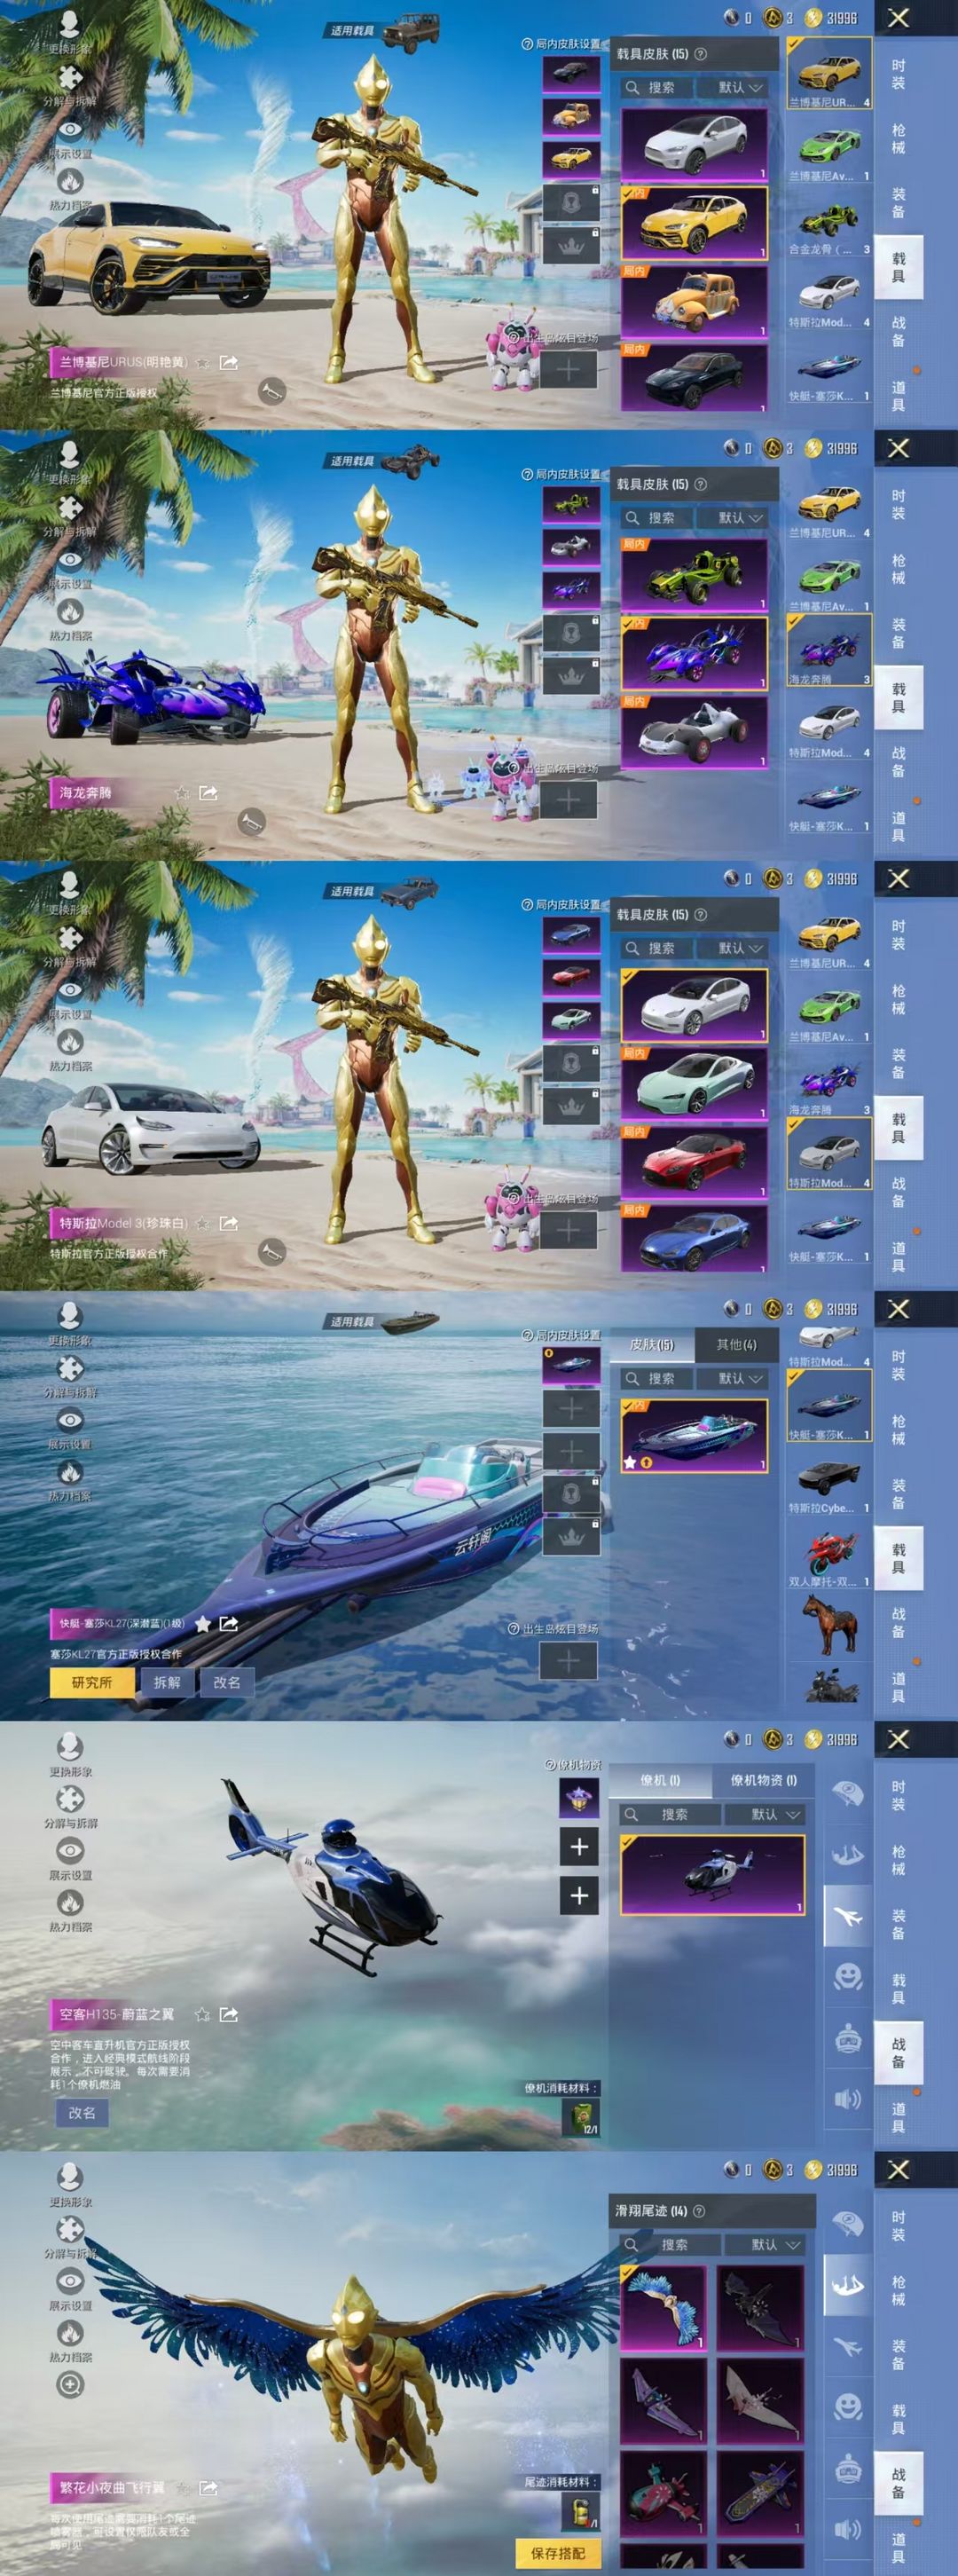
Task: Click the magnifier zoom icon below 热力档案
Action: point(70,2384)
